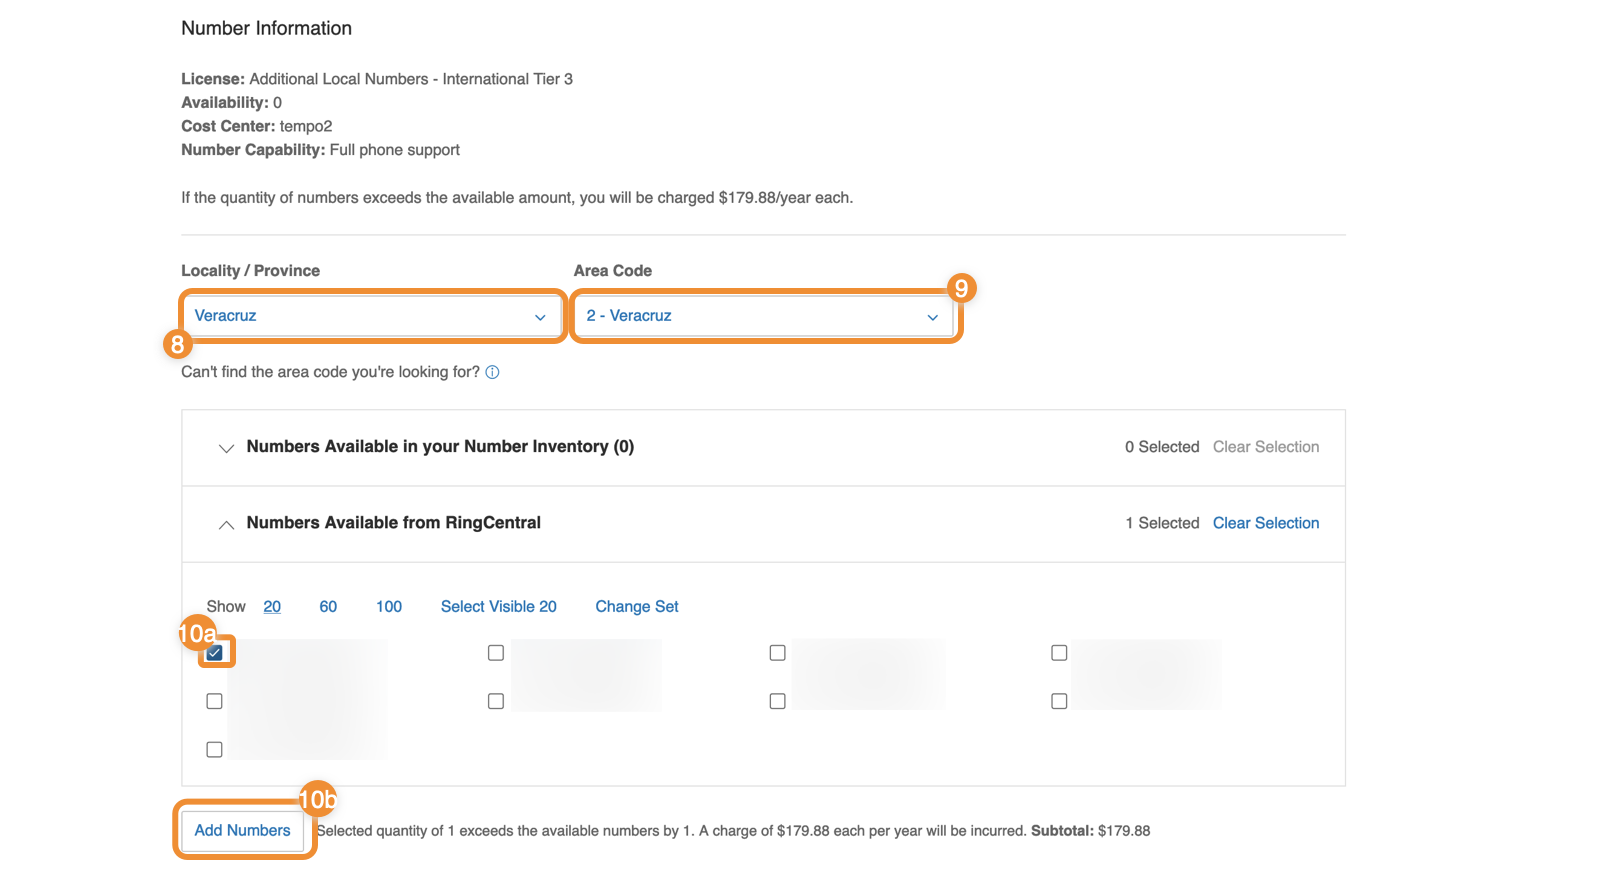Check the third checkbox in first column
The image size is (1600, 880).
[x=214, y=749]
